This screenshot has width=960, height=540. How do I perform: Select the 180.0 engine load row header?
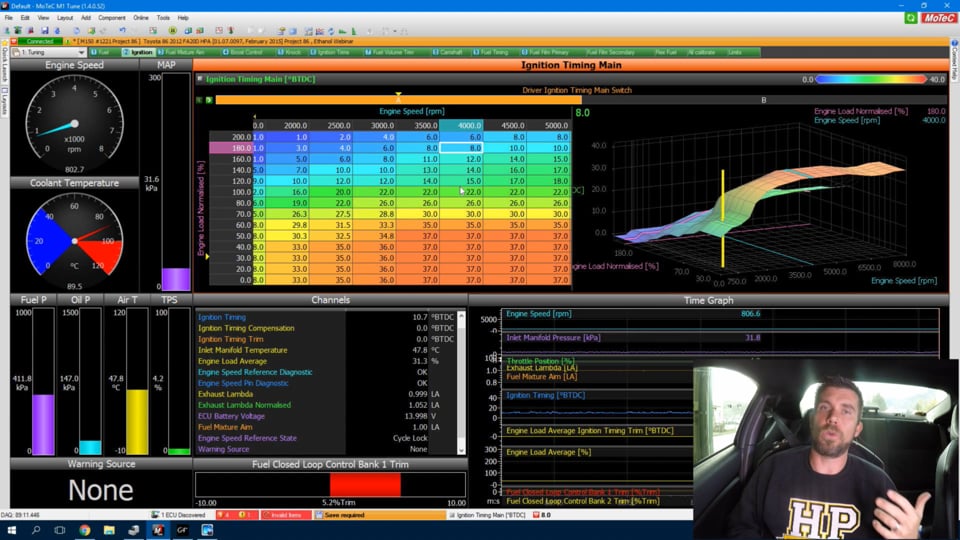pos(230,148)
